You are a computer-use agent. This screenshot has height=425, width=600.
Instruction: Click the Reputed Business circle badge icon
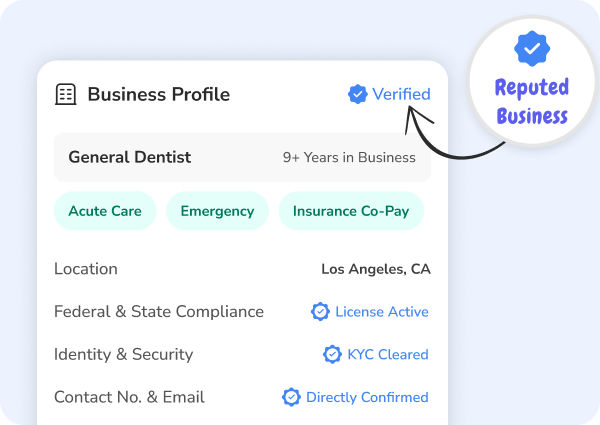pyautogui.click(x=531, y=48)
